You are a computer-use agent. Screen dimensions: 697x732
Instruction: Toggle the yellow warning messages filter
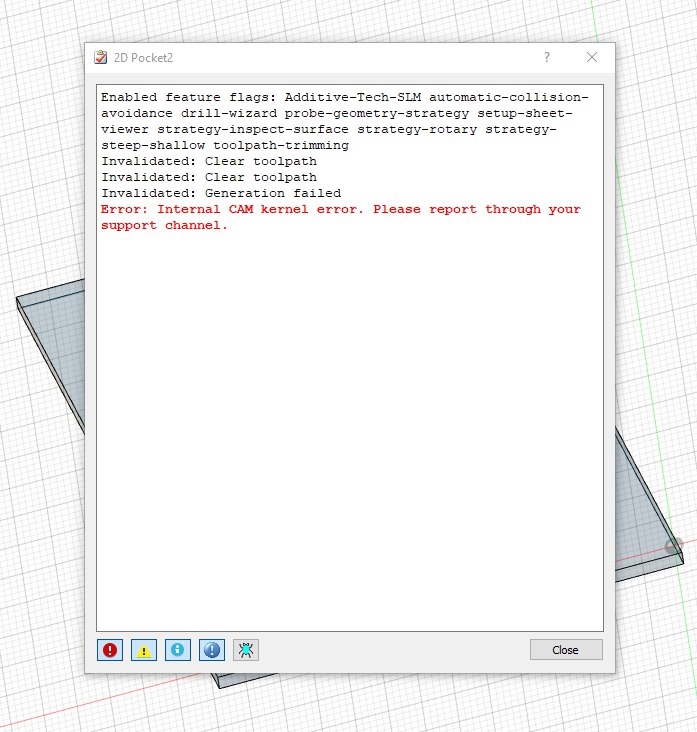144,650
